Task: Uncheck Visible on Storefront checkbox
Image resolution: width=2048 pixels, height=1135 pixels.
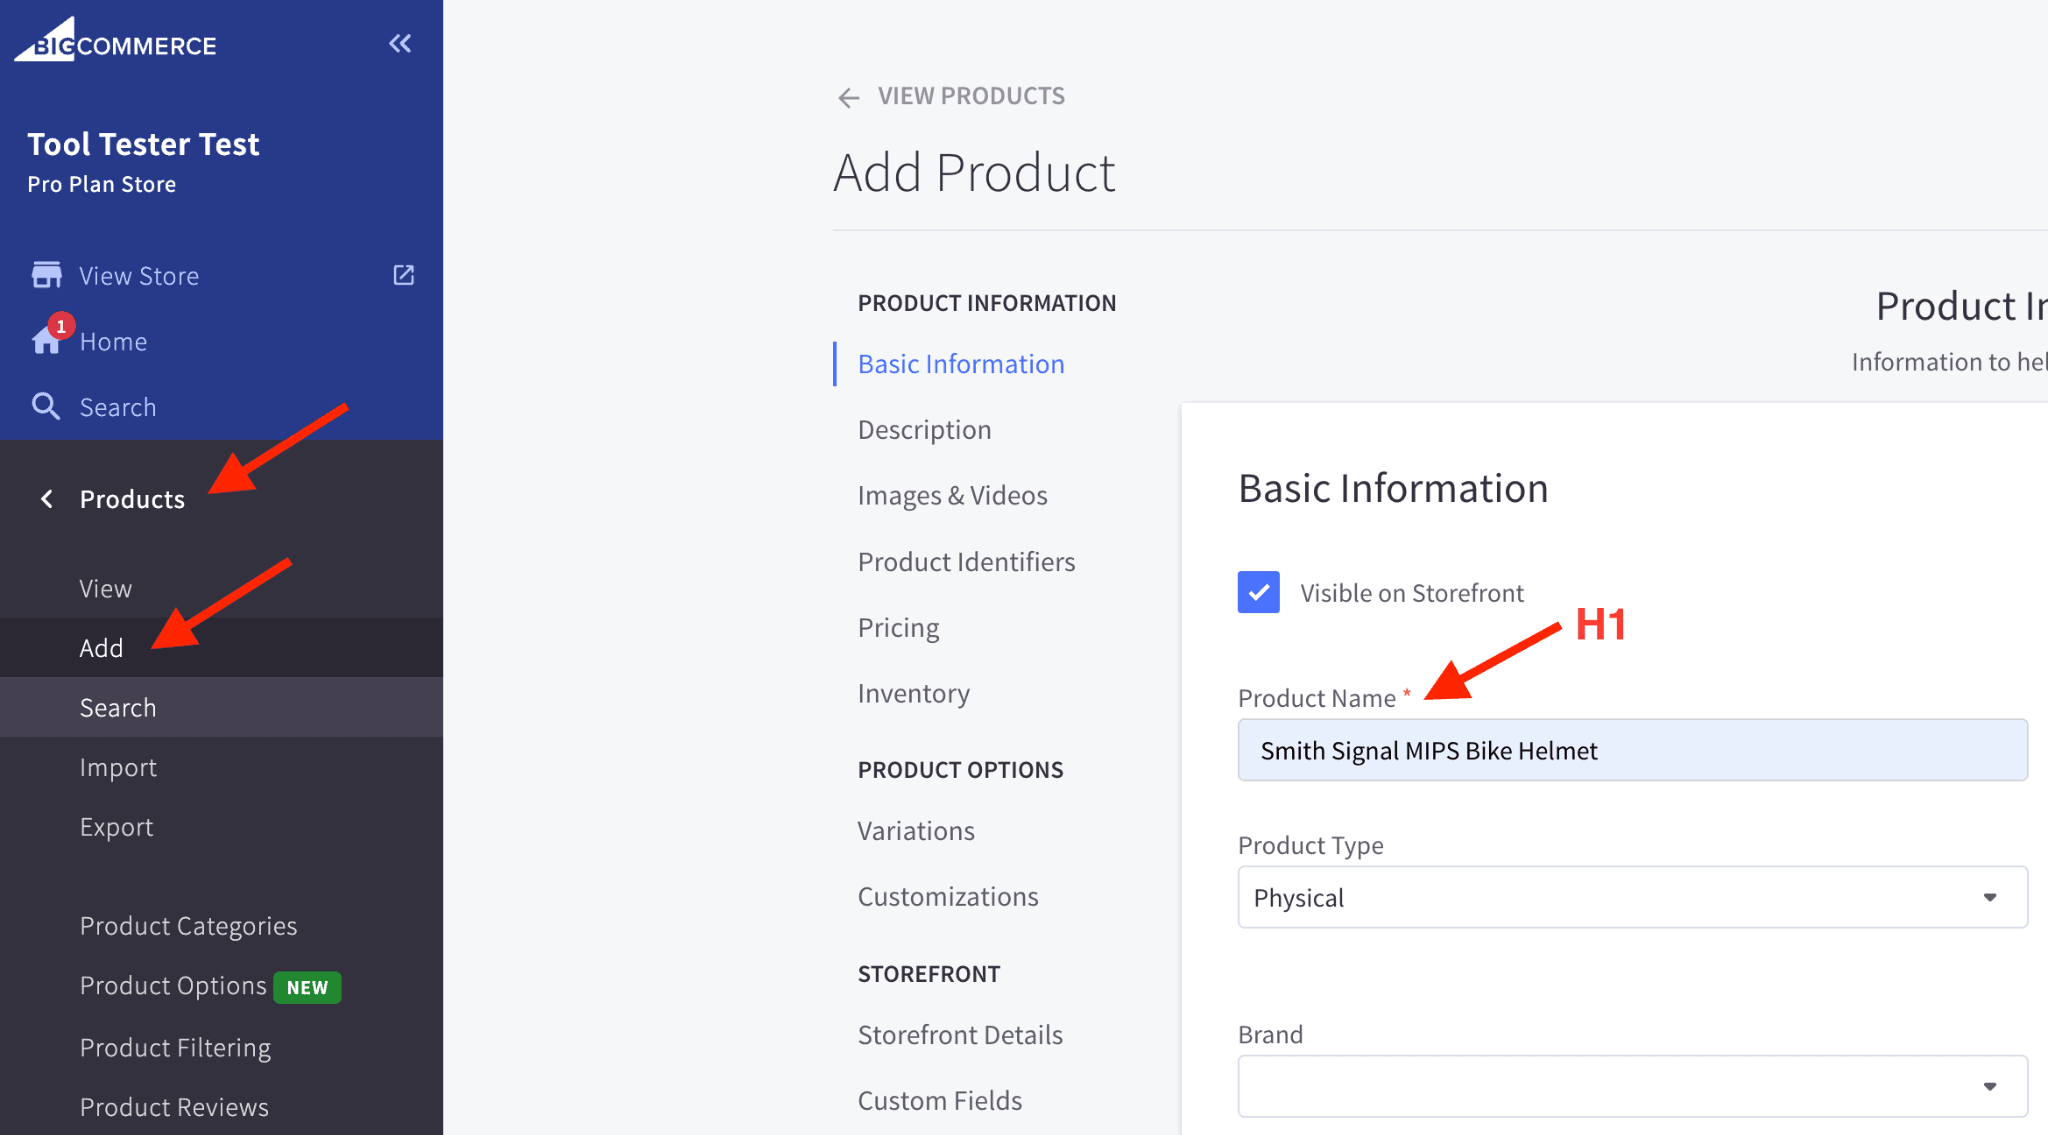Action: (1258, 592)
